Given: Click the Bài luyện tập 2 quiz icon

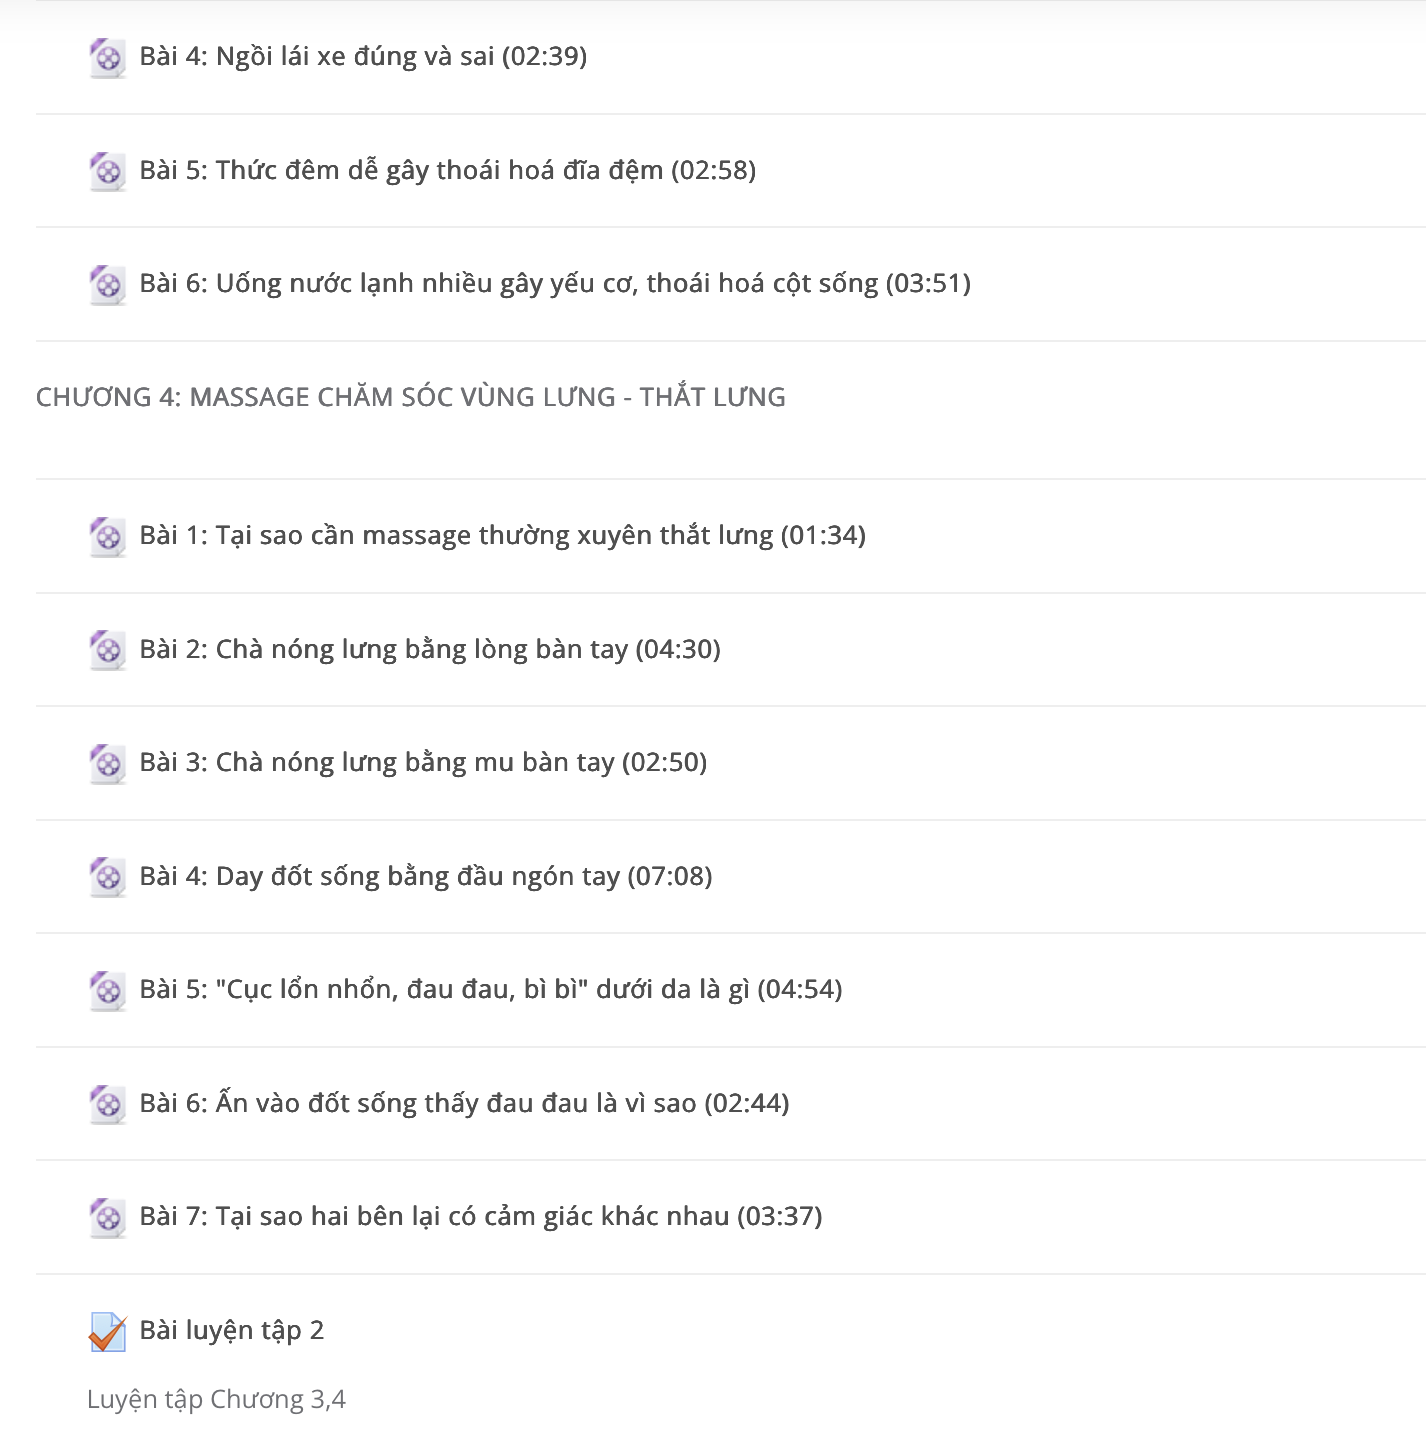Looking at the screenshot, I should pyautogui.click(x=107, y=1331).
